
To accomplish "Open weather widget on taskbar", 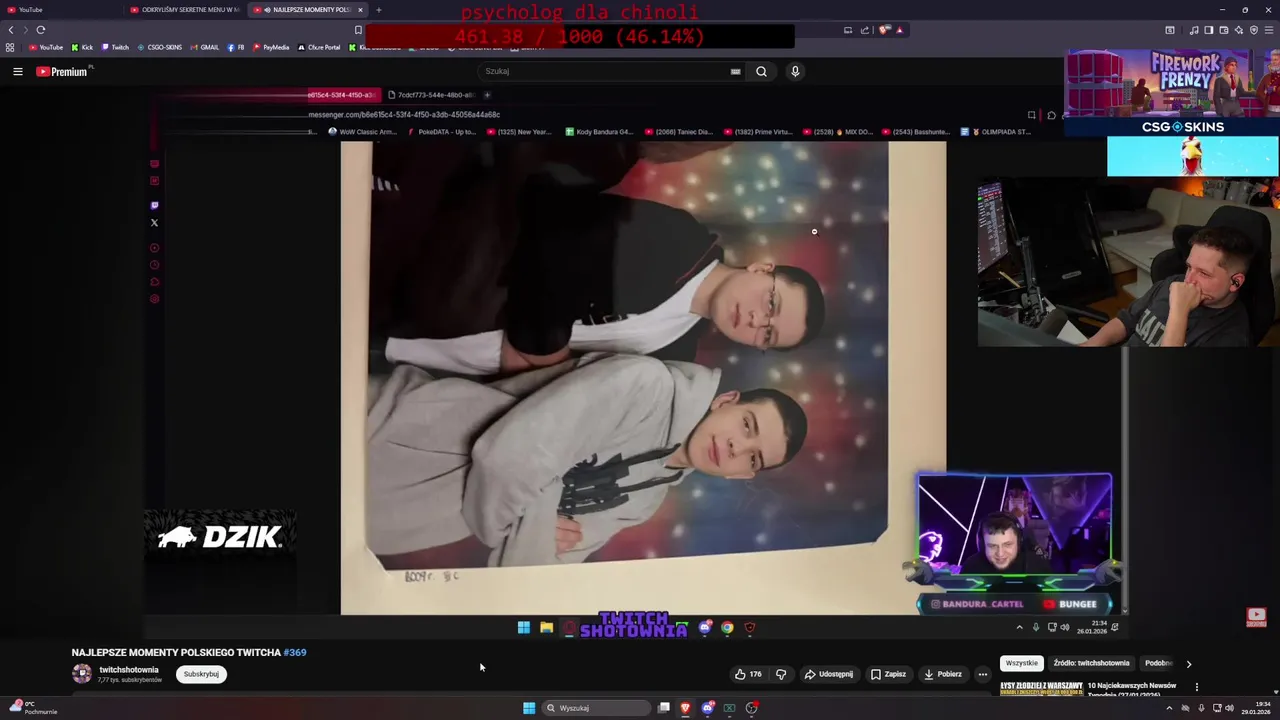I will (x=32, y=708).
